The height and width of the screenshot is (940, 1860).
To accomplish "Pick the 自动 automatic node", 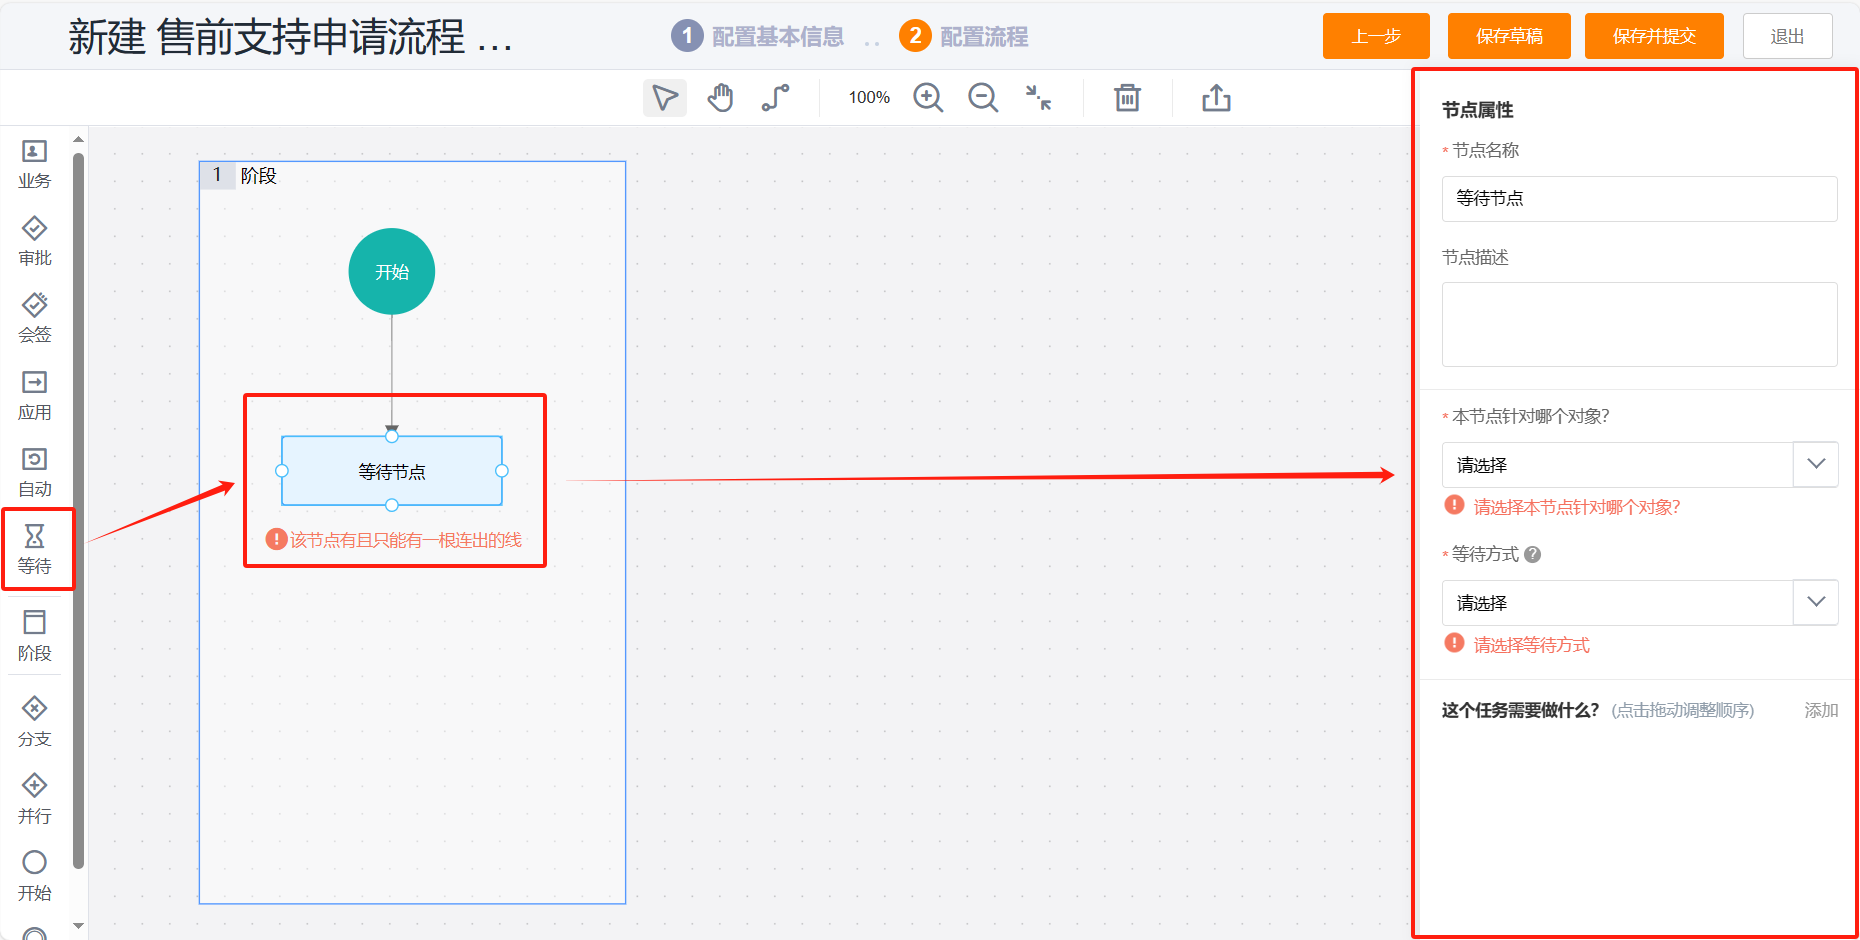I will 35,473.
